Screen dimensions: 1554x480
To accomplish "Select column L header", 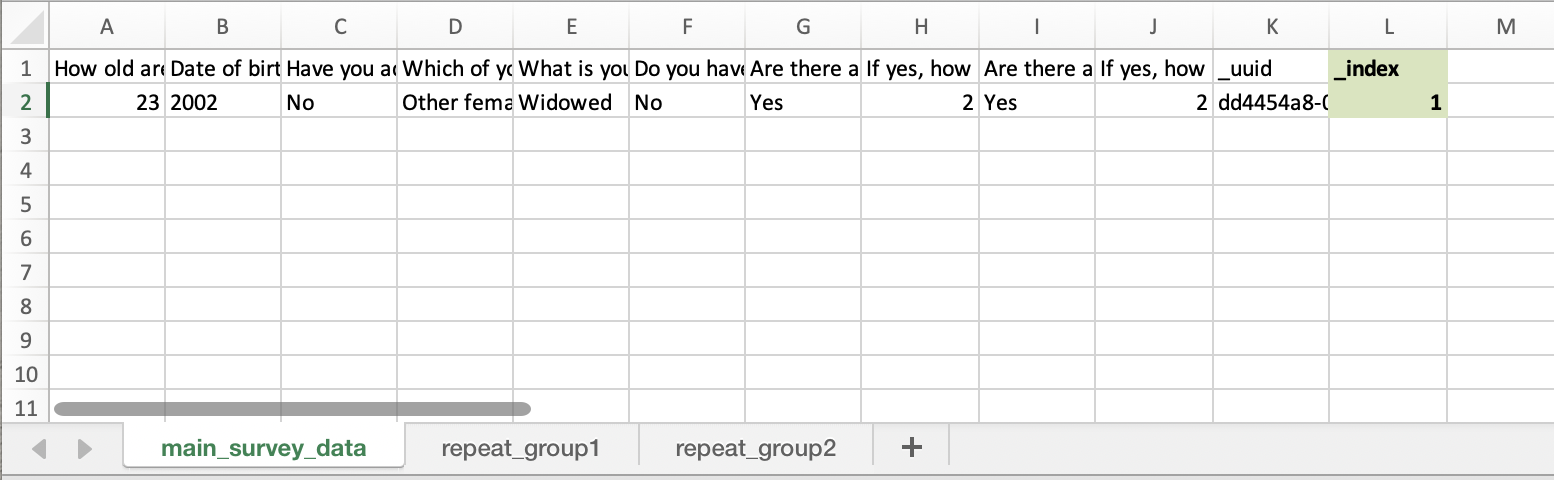I will coord(1387,27).
